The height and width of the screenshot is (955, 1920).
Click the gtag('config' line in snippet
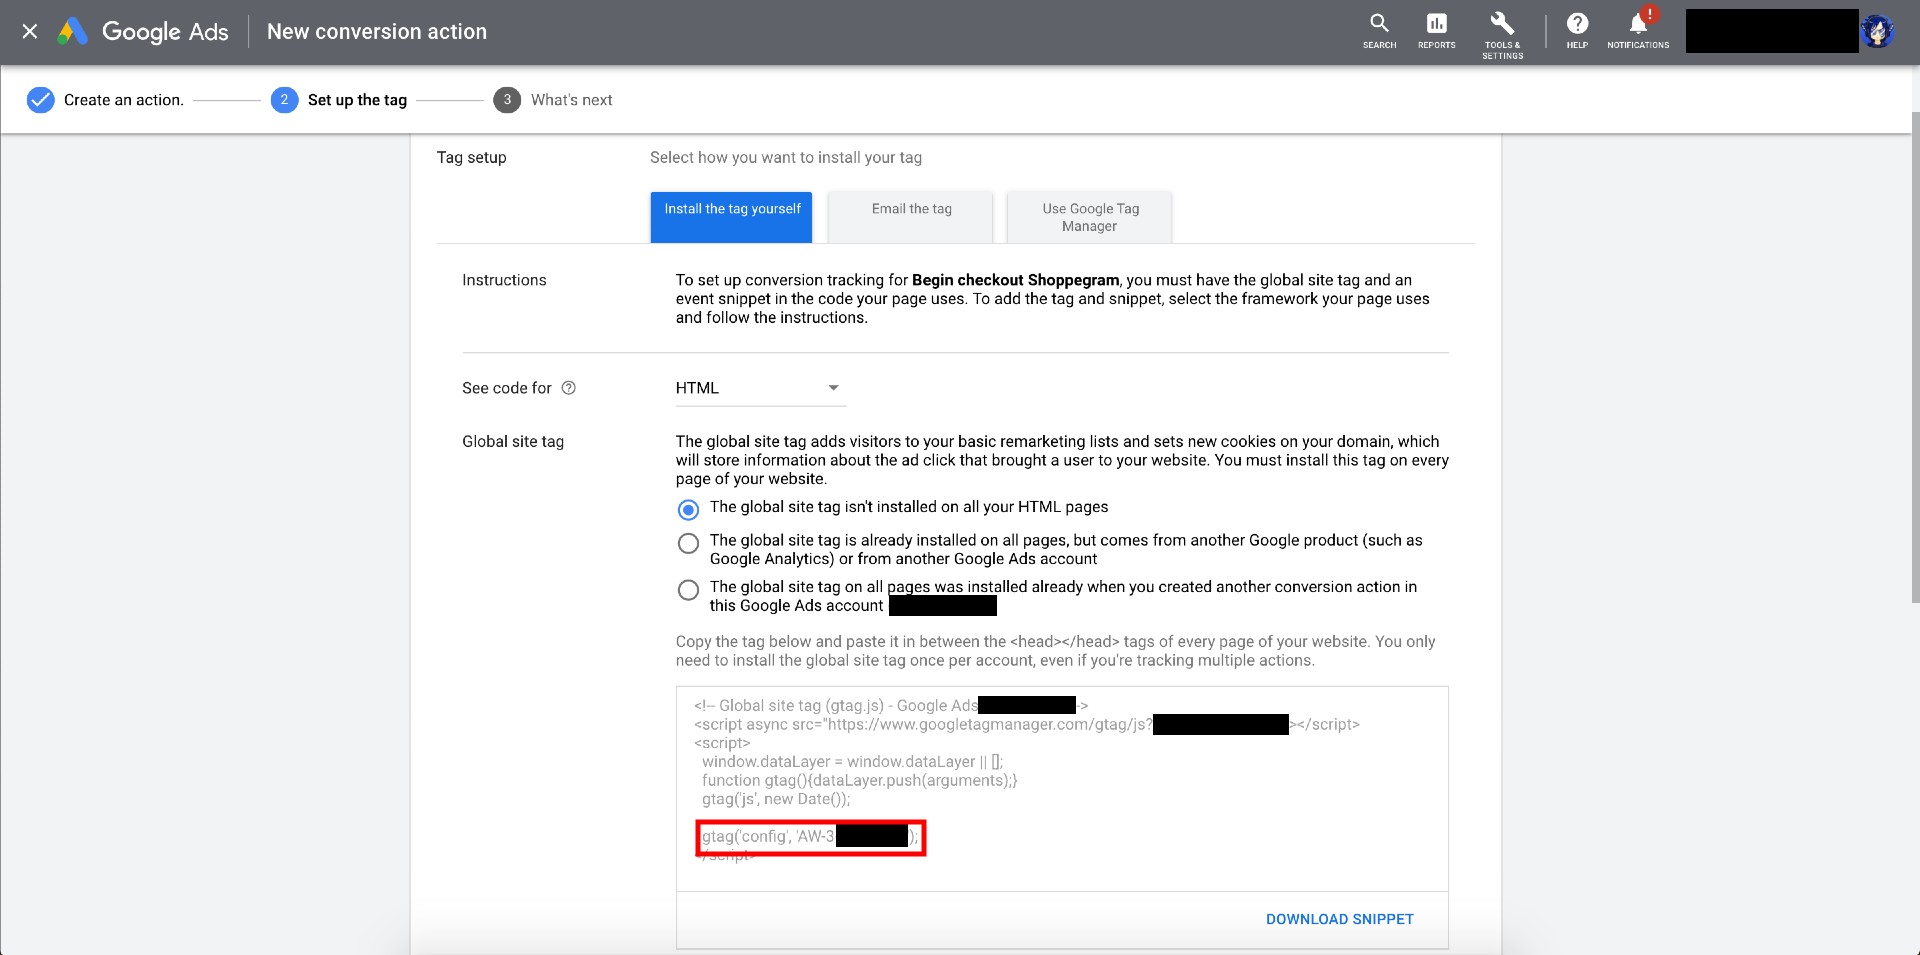(810, 837)
